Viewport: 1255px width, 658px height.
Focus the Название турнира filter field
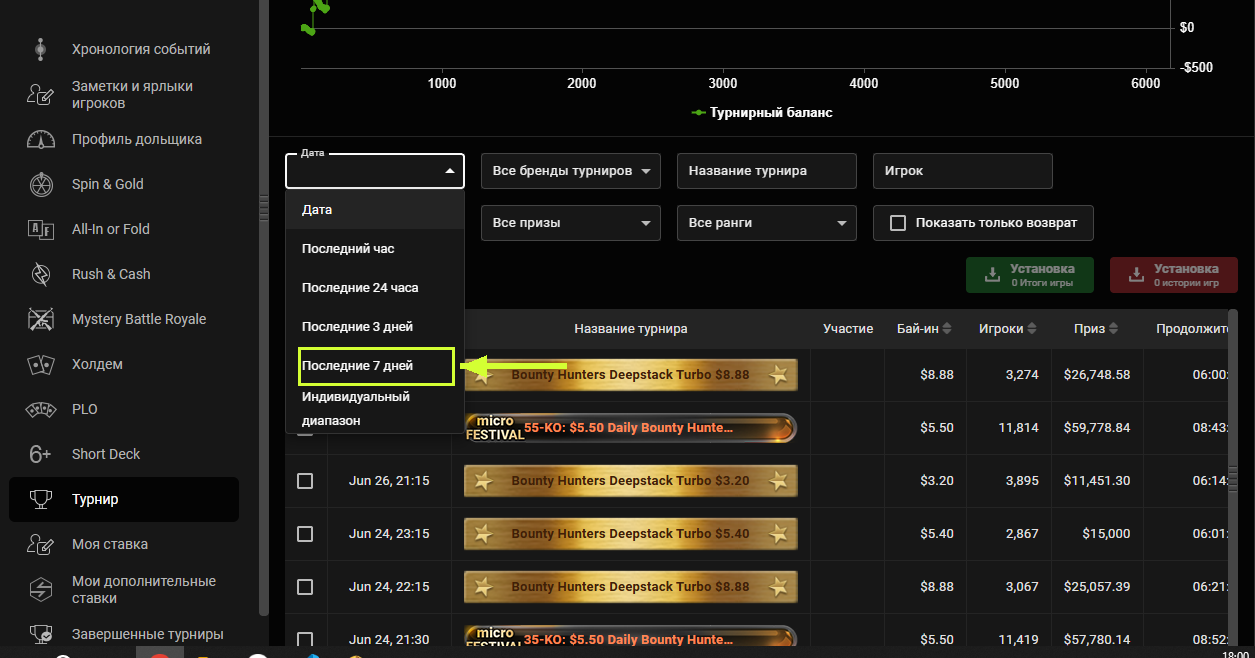(x=767, y=171)
